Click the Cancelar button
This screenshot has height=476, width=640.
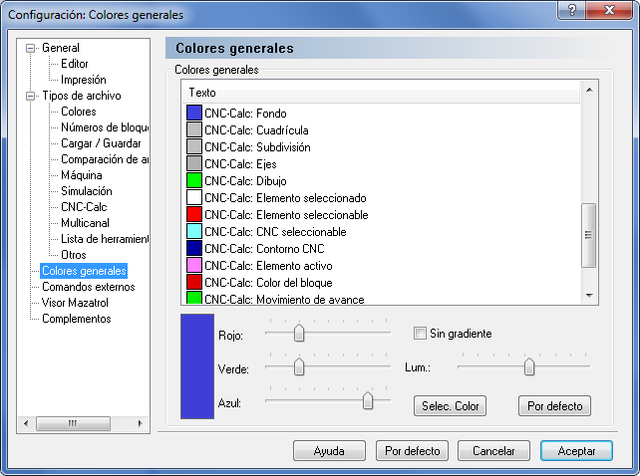(x=494, y=451)
